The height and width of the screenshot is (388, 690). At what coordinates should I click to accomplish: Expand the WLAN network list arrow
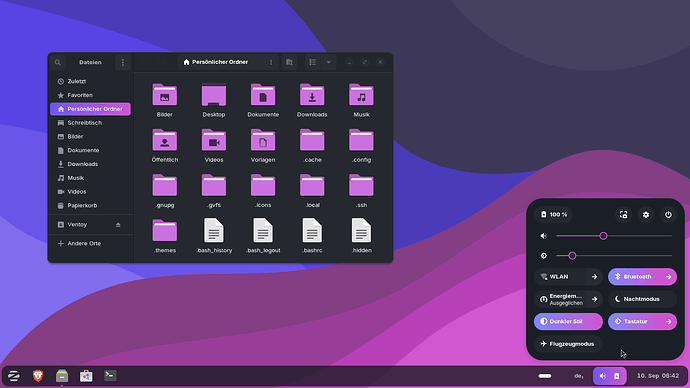click(x=595, y=277)
